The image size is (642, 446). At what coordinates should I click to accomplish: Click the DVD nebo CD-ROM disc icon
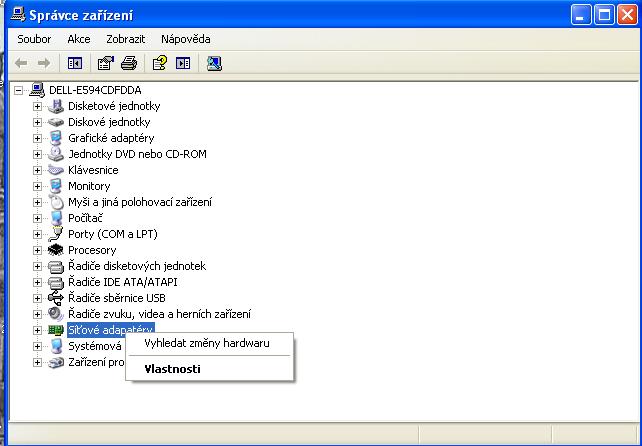(56, 154)
